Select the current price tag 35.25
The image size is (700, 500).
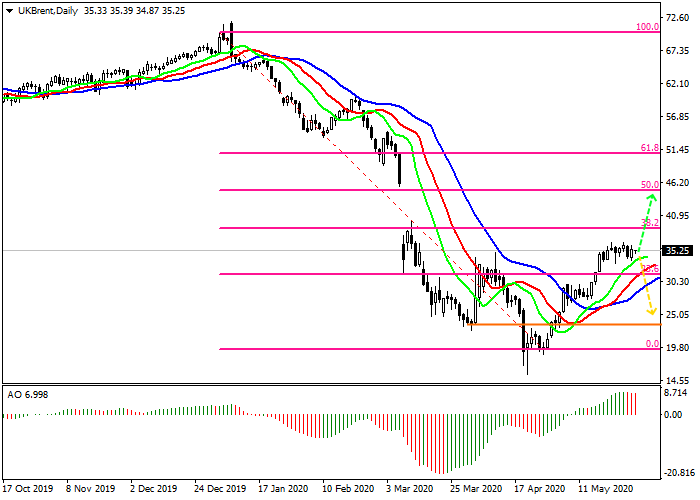click(x=679, y=251)
